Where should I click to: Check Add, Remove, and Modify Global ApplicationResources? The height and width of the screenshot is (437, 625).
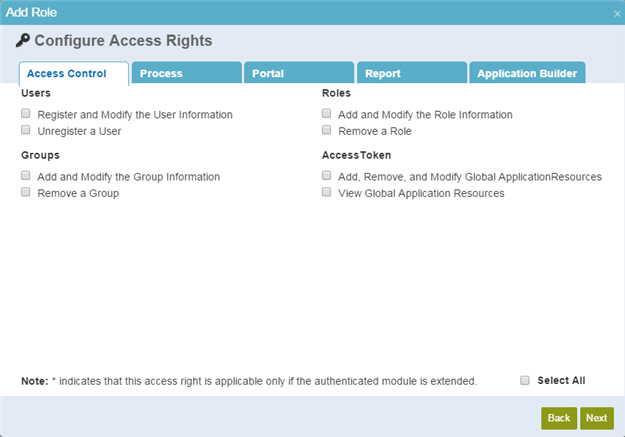click(x=326, y=176)
